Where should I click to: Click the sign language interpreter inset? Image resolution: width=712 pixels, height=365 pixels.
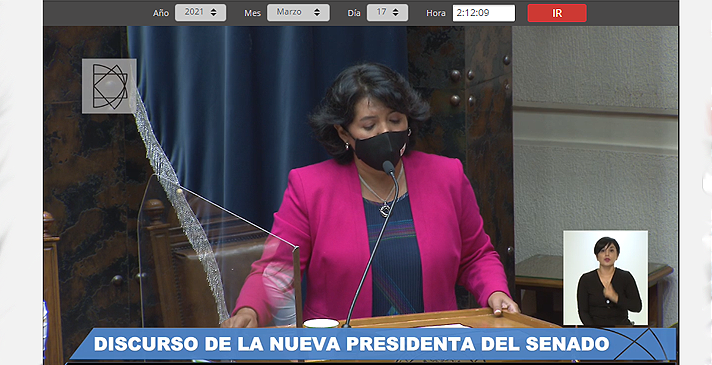605,278
